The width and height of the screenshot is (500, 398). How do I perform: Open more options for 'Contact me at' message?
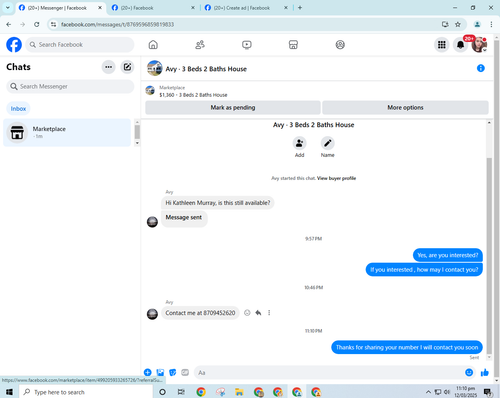[x=269, y=313]
